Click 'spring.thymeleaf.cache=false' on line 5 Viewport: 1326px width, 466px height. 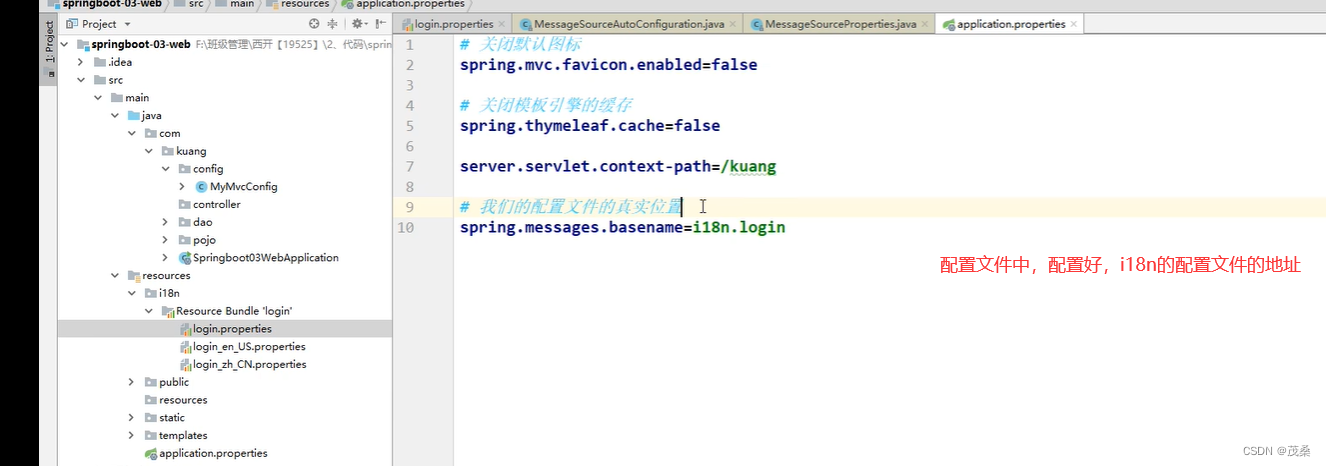[590, 125]
